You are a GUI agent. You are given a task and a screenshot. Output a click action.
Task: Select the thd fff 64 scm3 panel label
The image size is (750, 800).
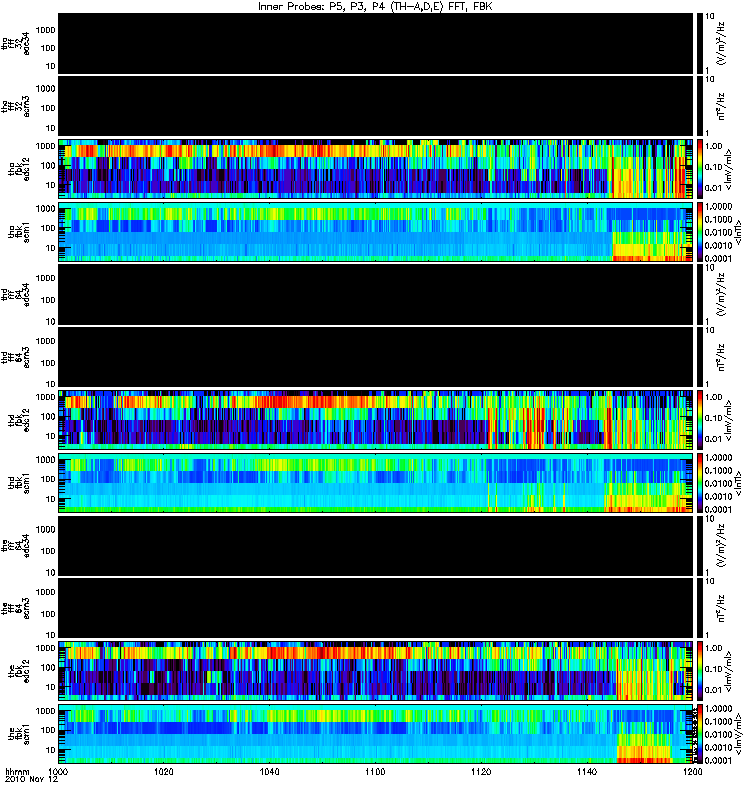[x=16, y=357]
